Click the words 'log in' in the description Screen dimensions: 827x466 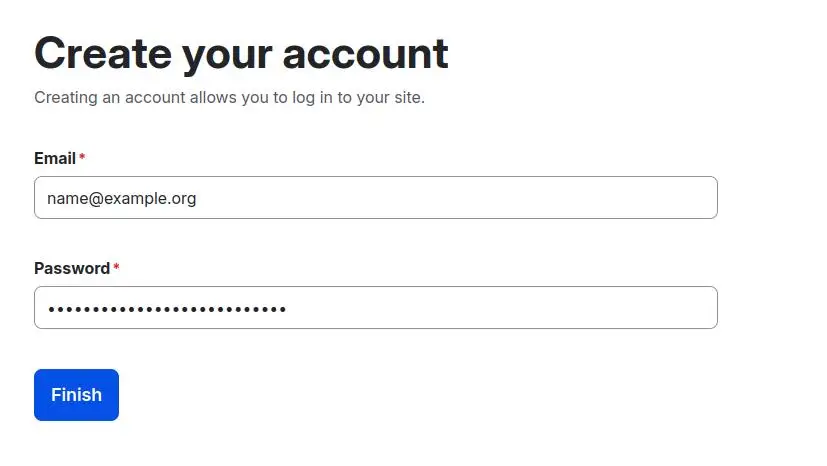pyautogui.click(x=307, y=97)
